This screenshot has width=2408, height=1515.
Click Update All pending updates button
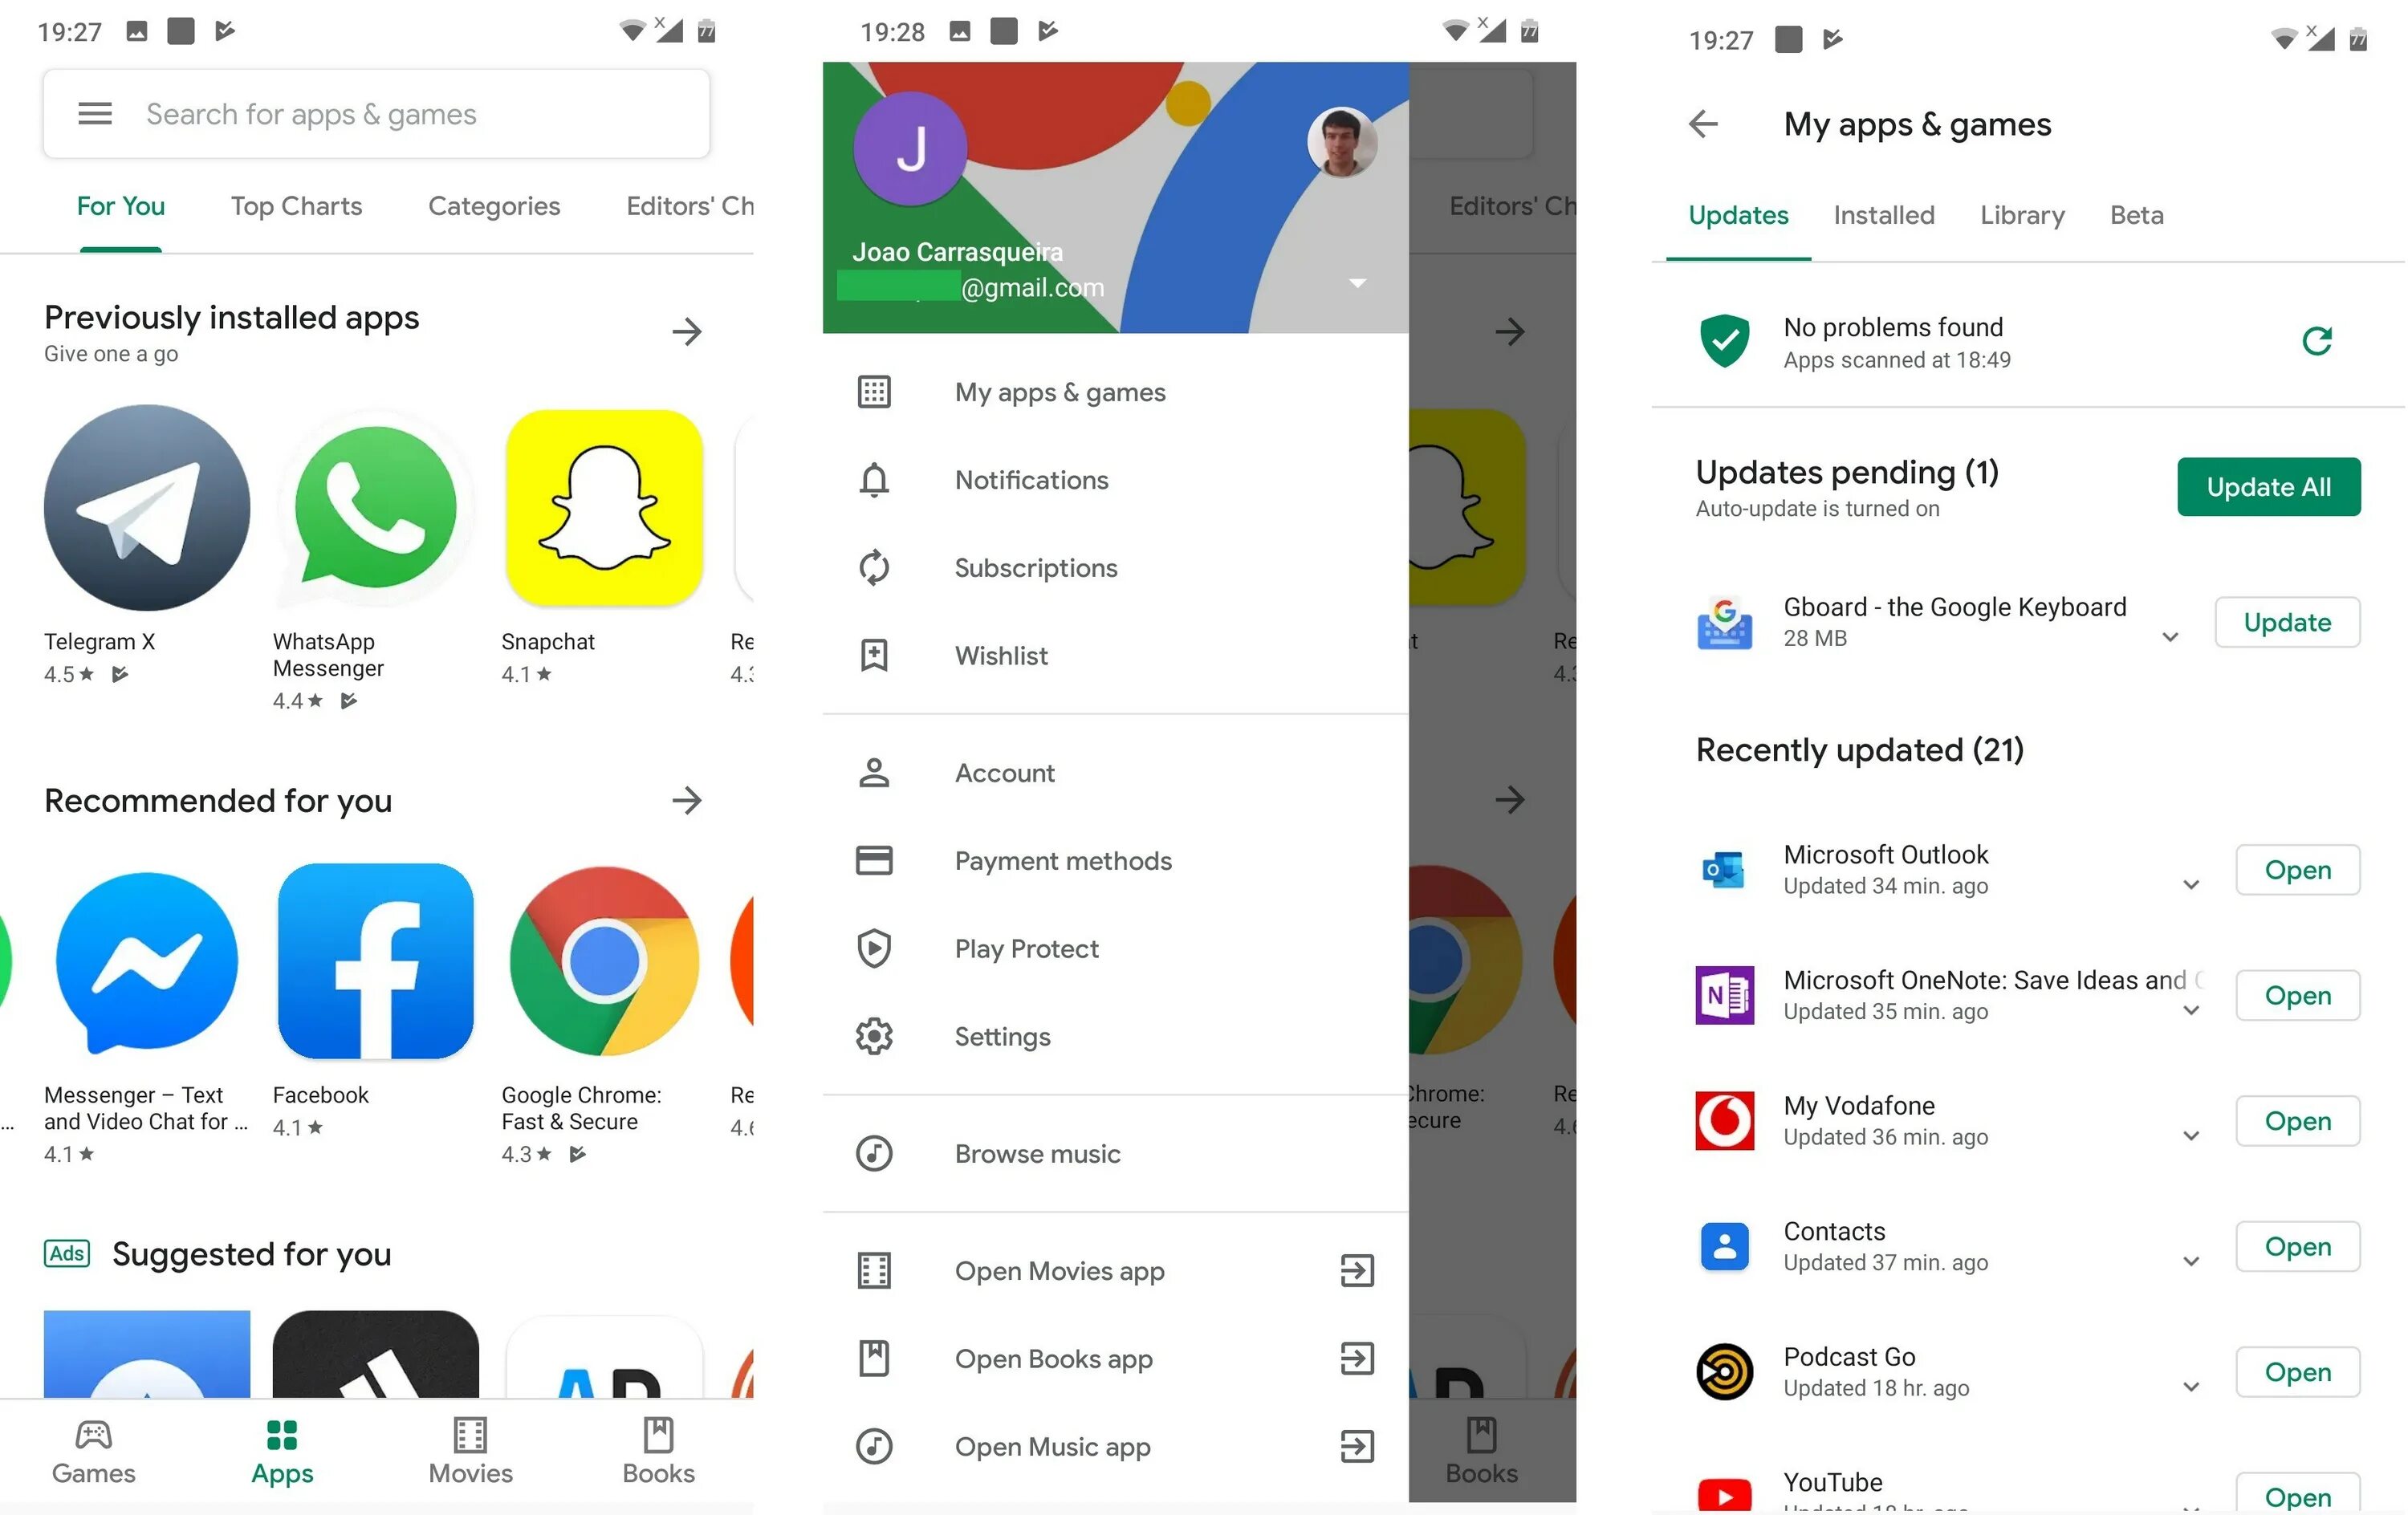[2268, 487]
